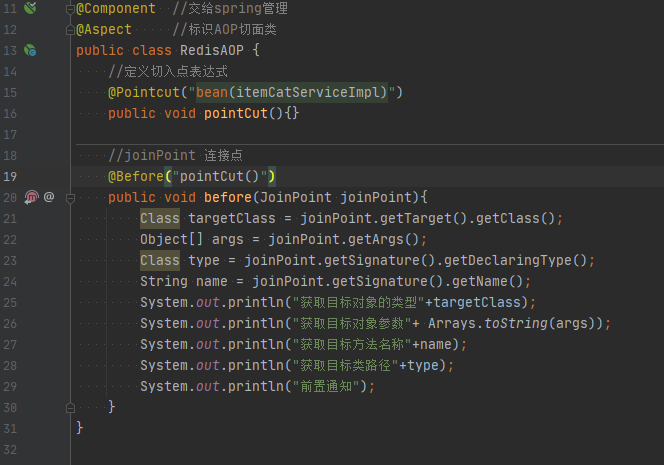Click the highlighted Class keyword on line 23

point(160,260)
